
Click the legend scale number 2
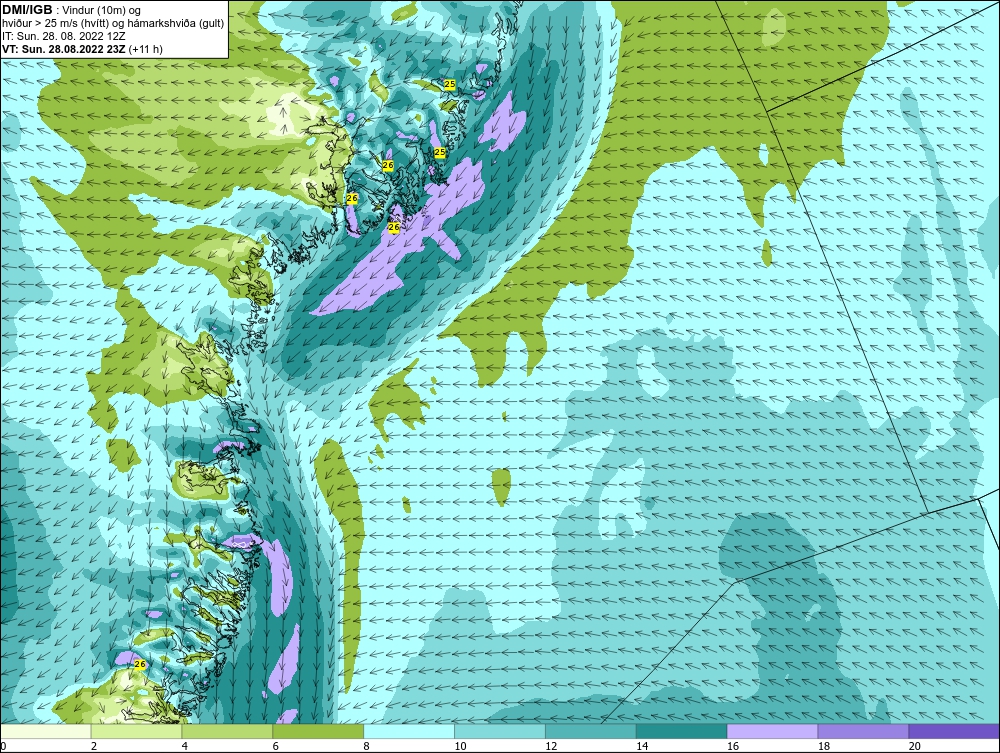point(94,746)
